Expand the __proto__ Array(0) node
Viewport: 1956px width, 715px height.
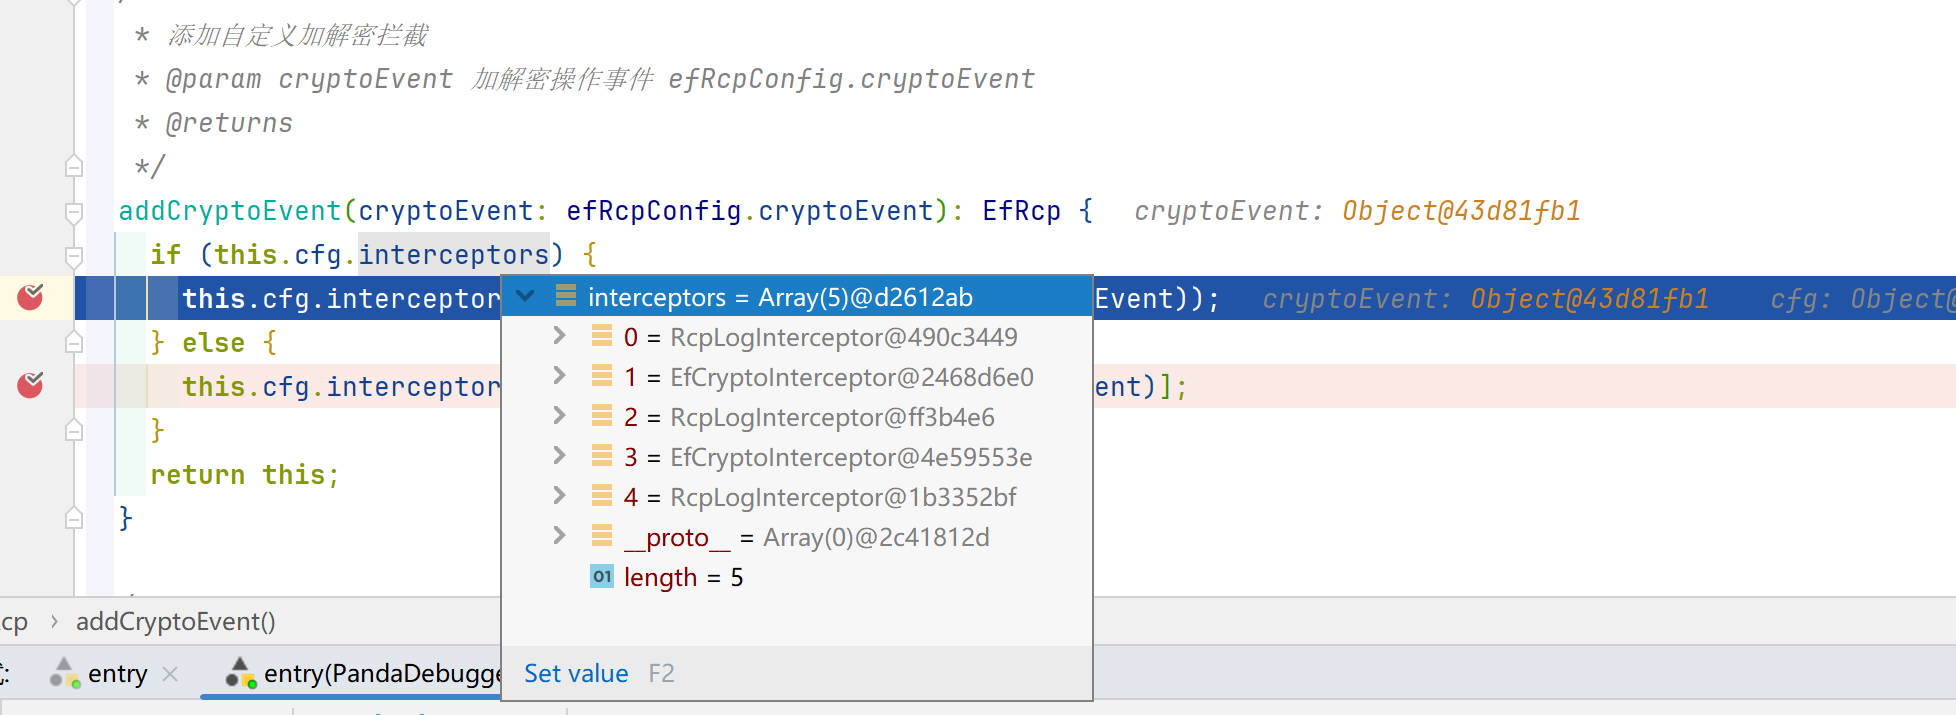pyautogui.click(x=560, y=536)
